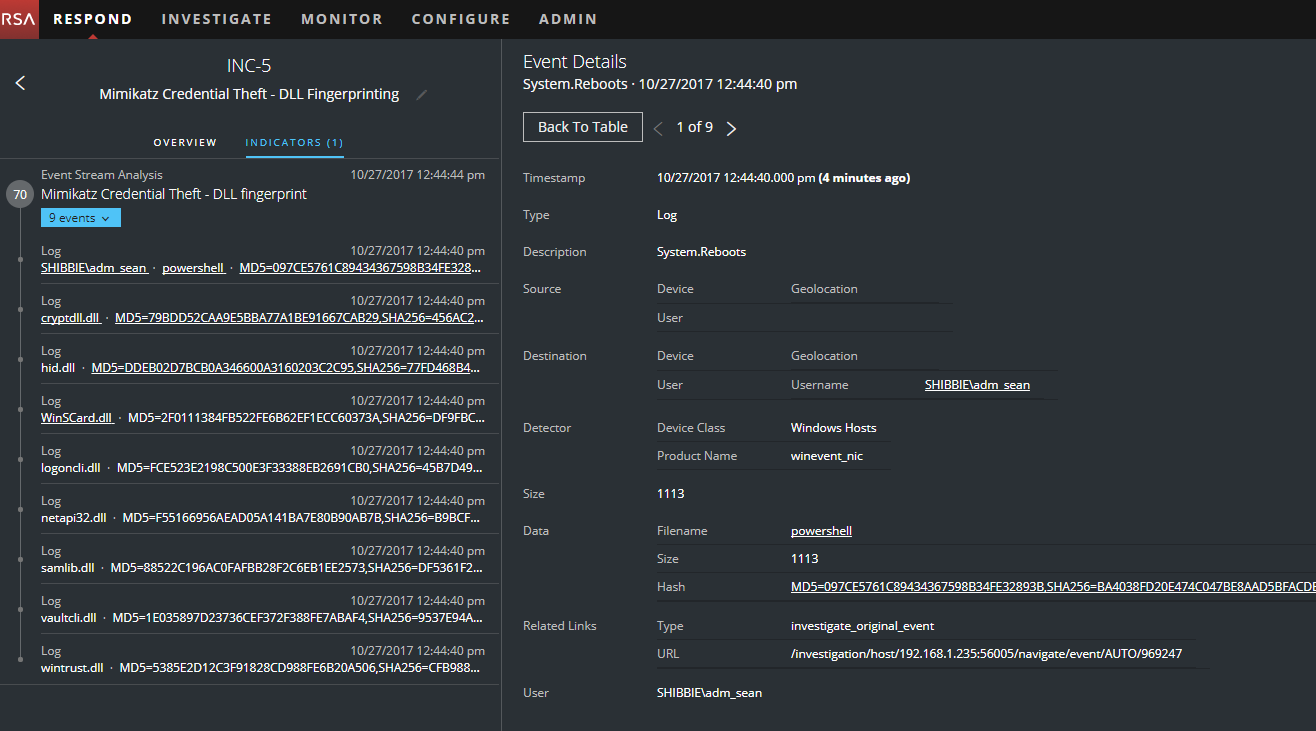
Task: Click the Back To Table button
Action: (582, 127)
